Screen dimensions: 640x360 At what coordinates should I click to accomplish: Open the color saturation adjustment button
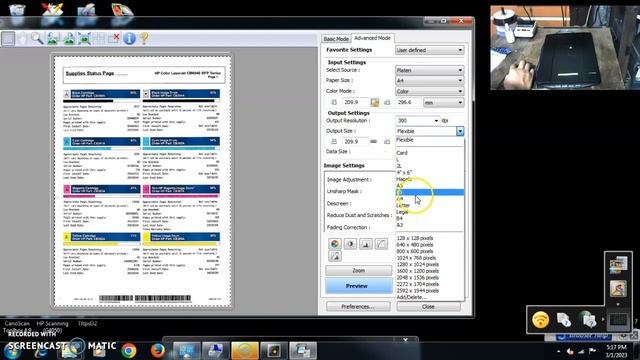tap(335, 244)
